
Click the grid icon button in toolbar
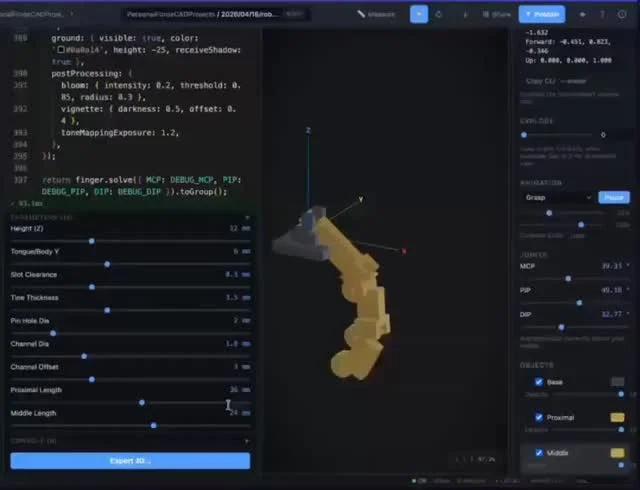pyautogui.click(x=496, y=14)
